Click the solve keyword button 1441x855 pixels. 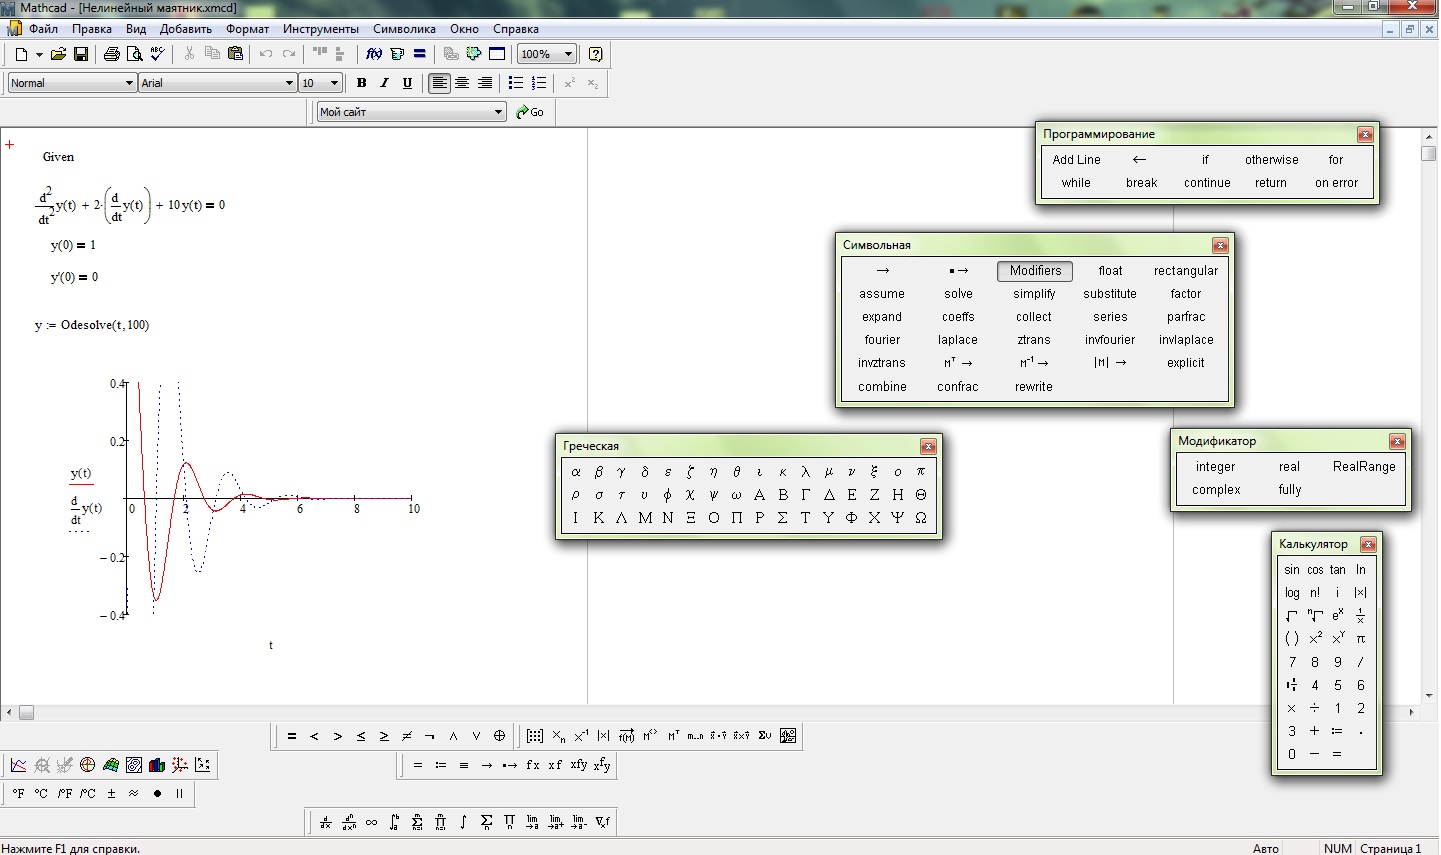point(958,294)
